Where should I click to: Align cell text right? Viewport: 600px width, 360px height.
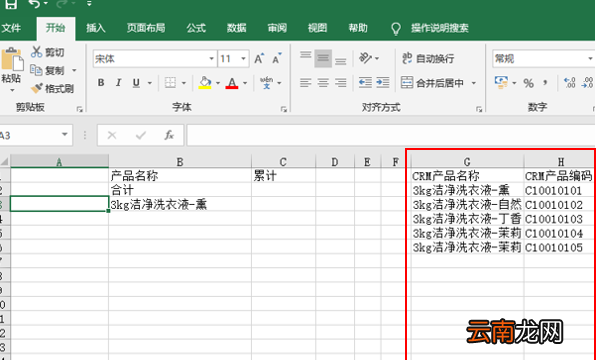(x=341, y=83)
